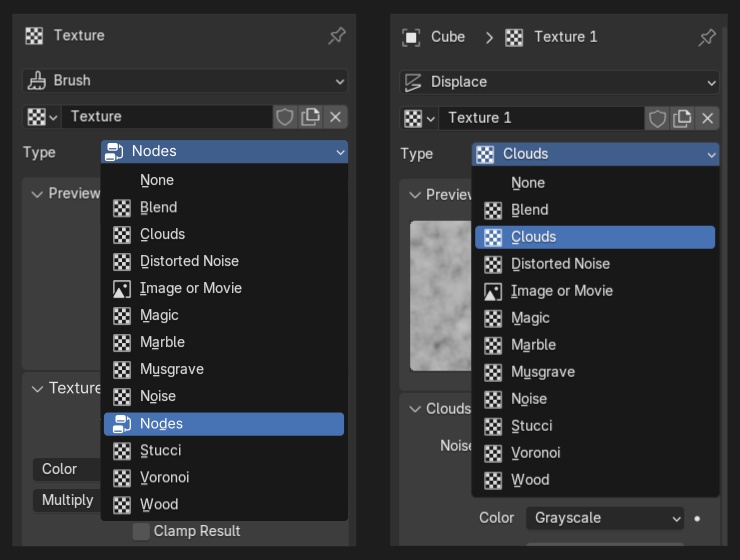Select Musgrave in left Type list
Screen dimensions: 740x560
click(224, 369)
